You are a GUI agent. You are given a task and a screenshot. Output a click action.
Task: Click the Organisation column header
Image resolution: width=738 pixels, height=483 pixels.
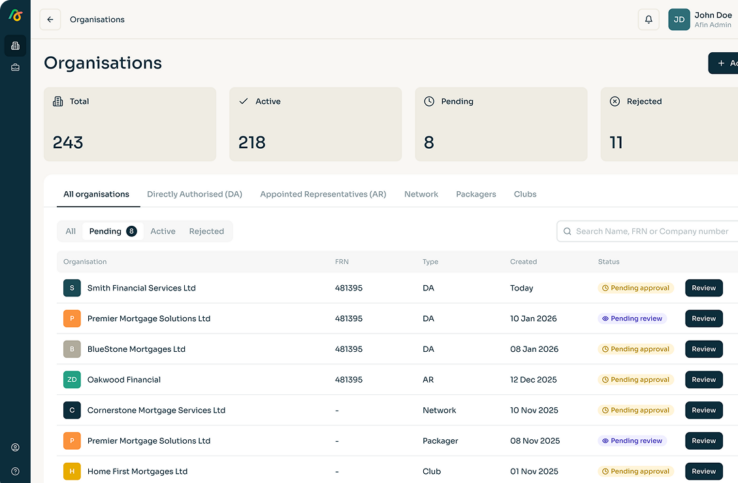pos(85,262)
